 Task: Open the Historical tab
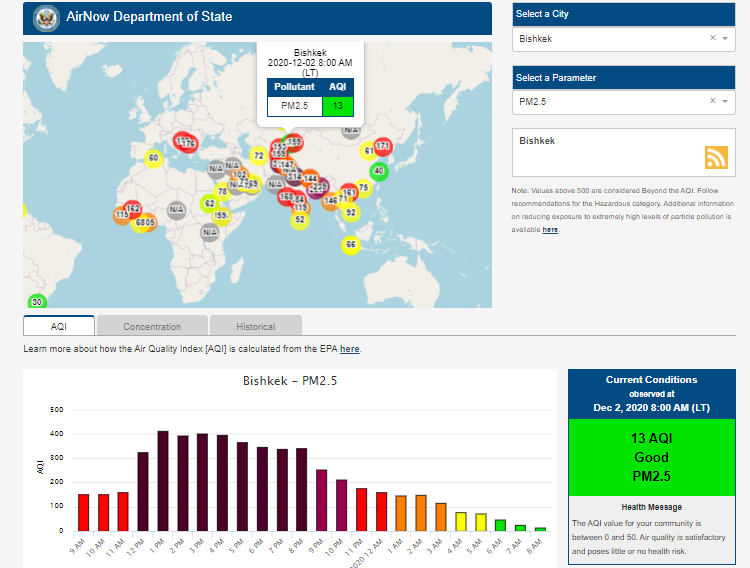click(255, 326)
